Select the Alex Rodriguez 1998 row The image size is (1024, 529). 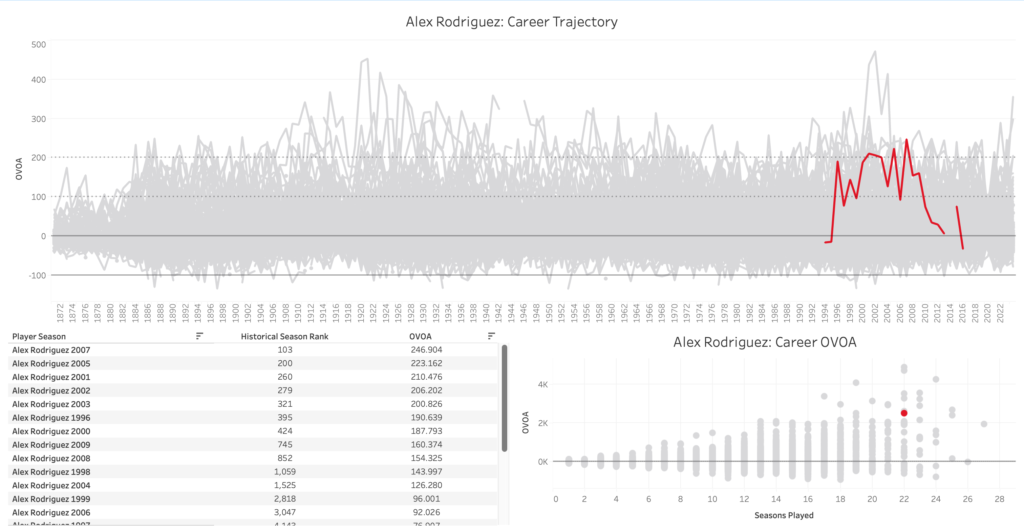(253, 472)
